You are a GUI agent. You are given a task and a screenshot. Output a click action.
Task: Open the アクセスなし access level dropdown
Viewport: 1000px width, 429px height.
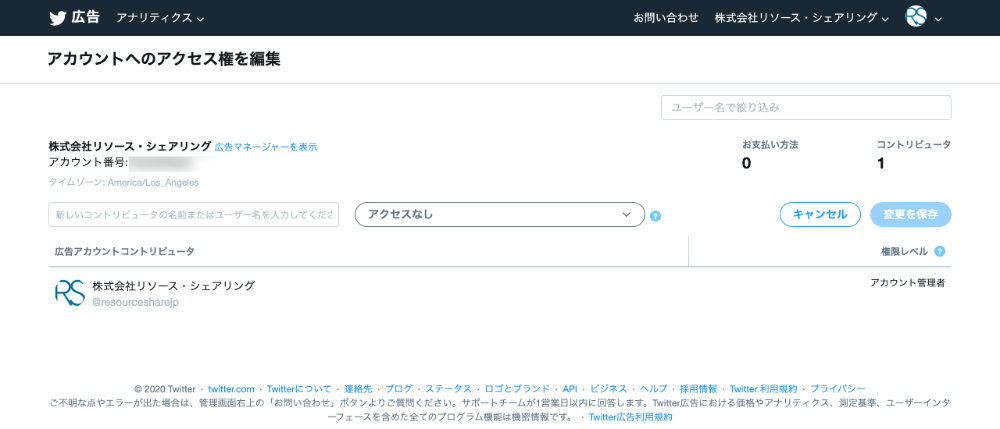pyautogui.click(x=499, y=215)
